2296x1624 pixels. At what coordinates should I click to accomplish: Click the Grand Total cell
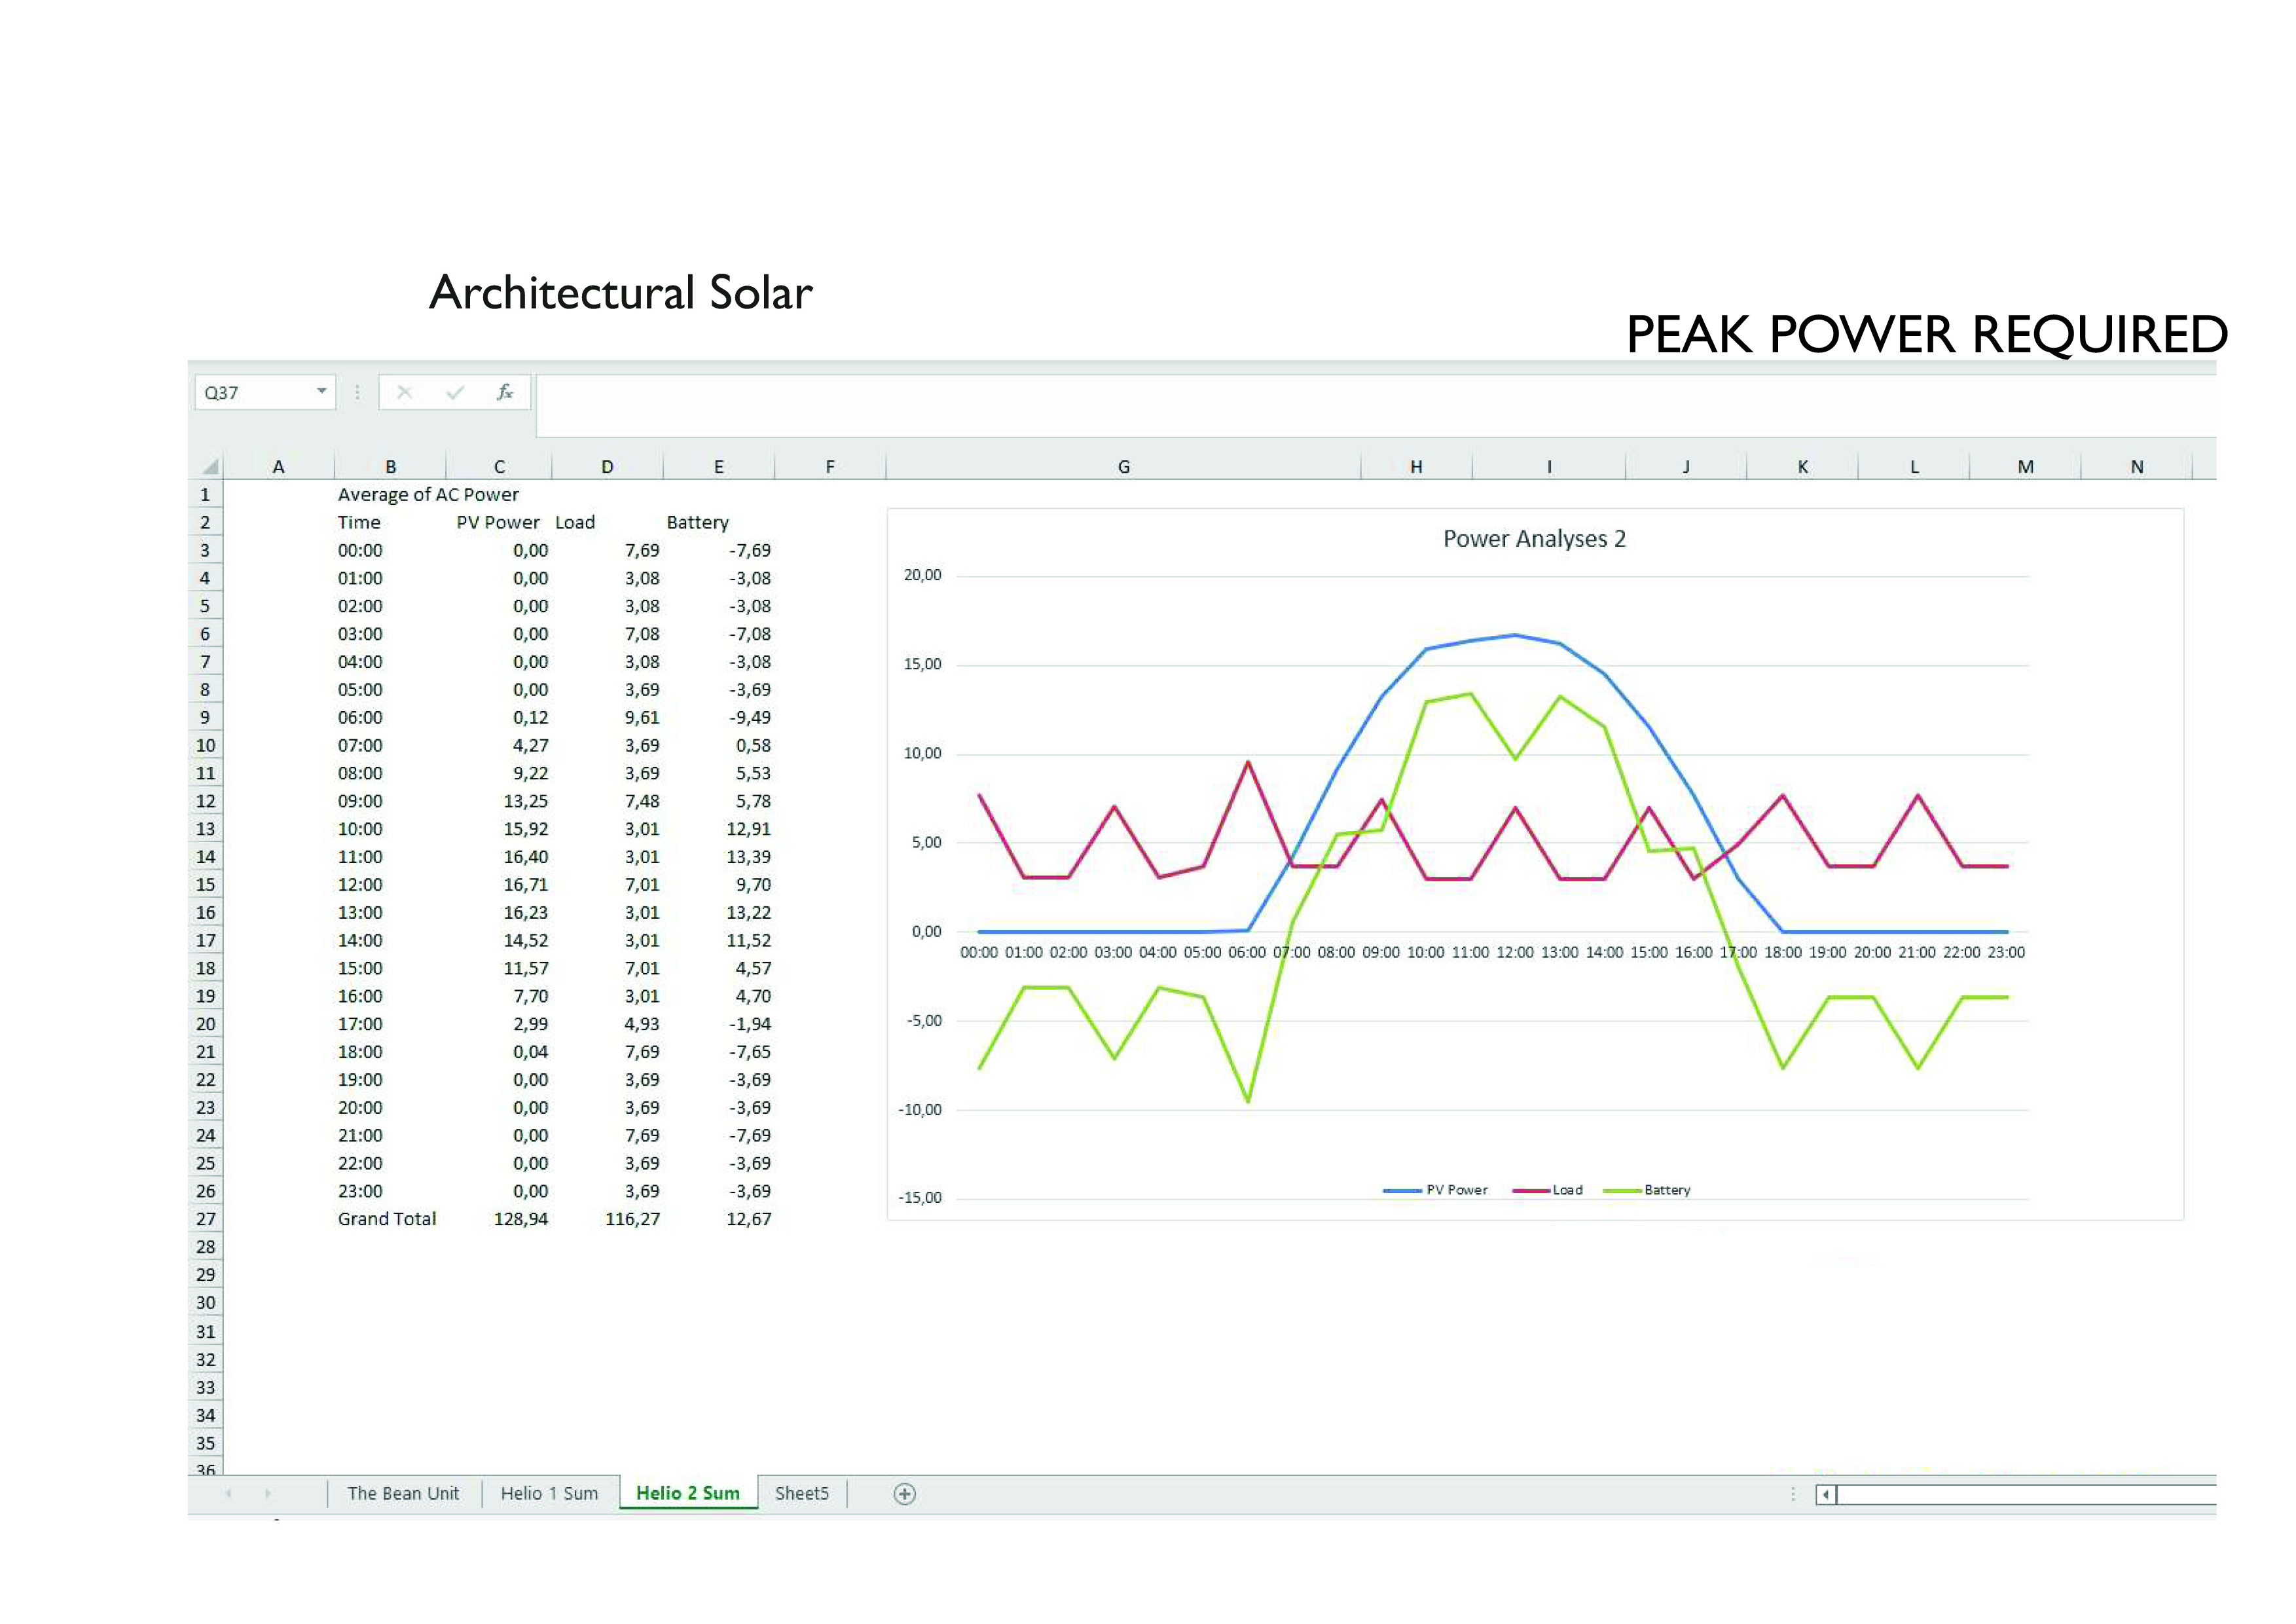pos(387,1219)
